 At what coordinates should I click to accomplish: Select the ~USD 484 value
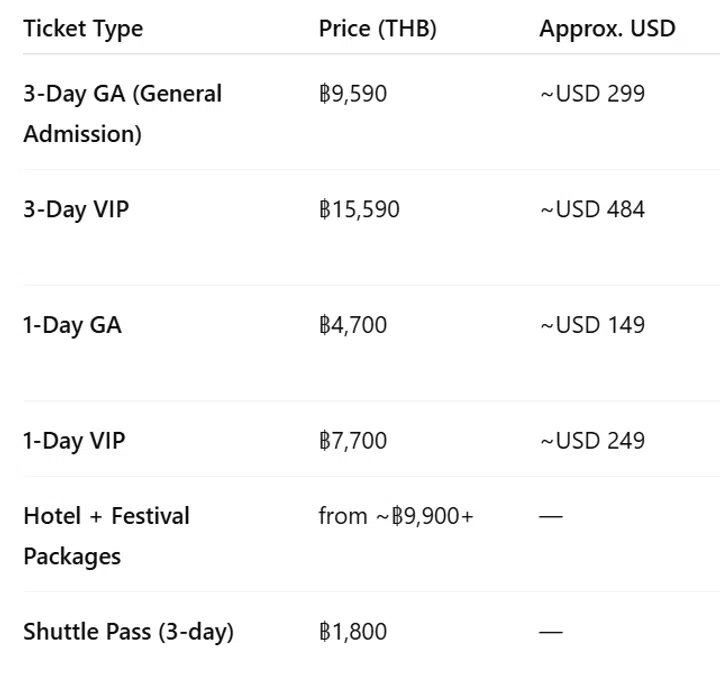pos(592,210)
